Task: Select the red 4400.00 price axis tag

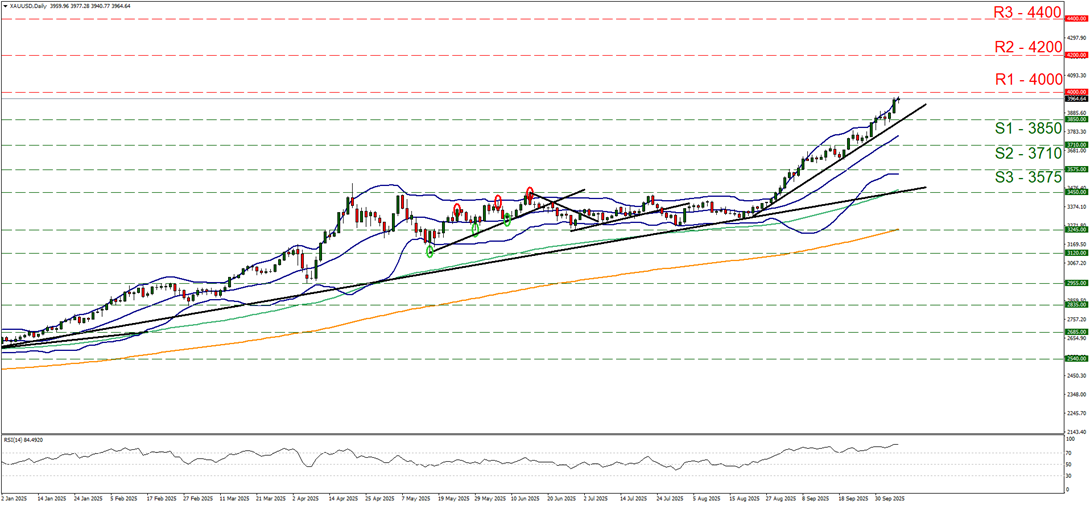Action: [x=1076, y=18]
